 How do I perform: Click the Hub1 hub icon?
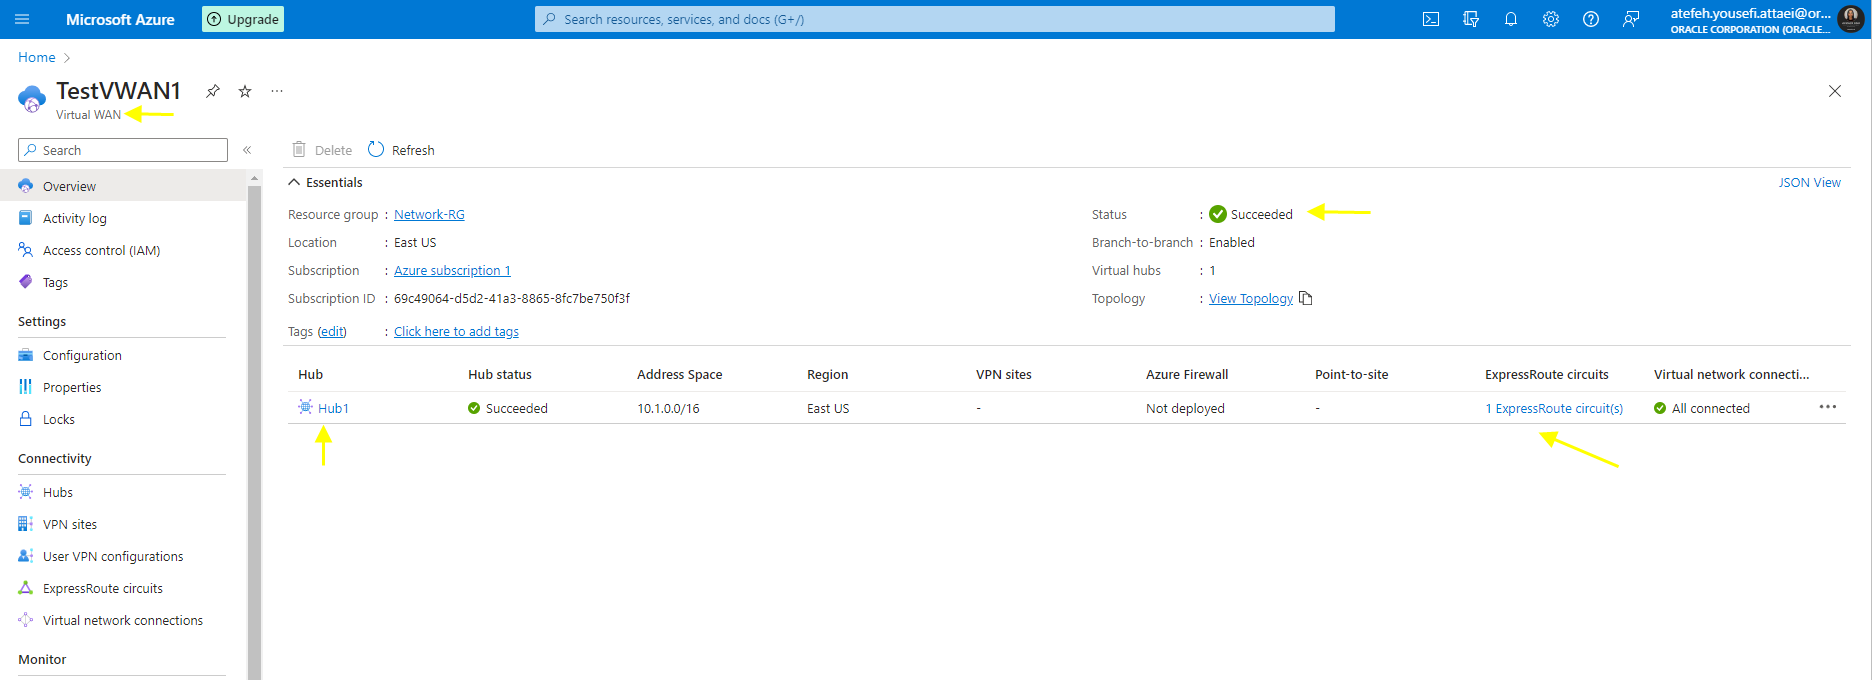click(x=305, y=407)
